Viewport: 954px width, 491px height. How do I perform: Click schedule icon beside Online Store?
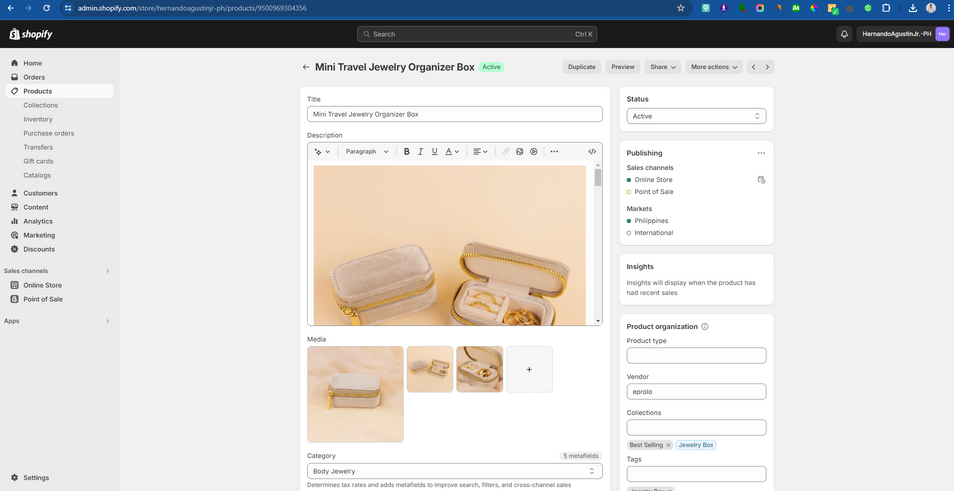click(761, 179)
